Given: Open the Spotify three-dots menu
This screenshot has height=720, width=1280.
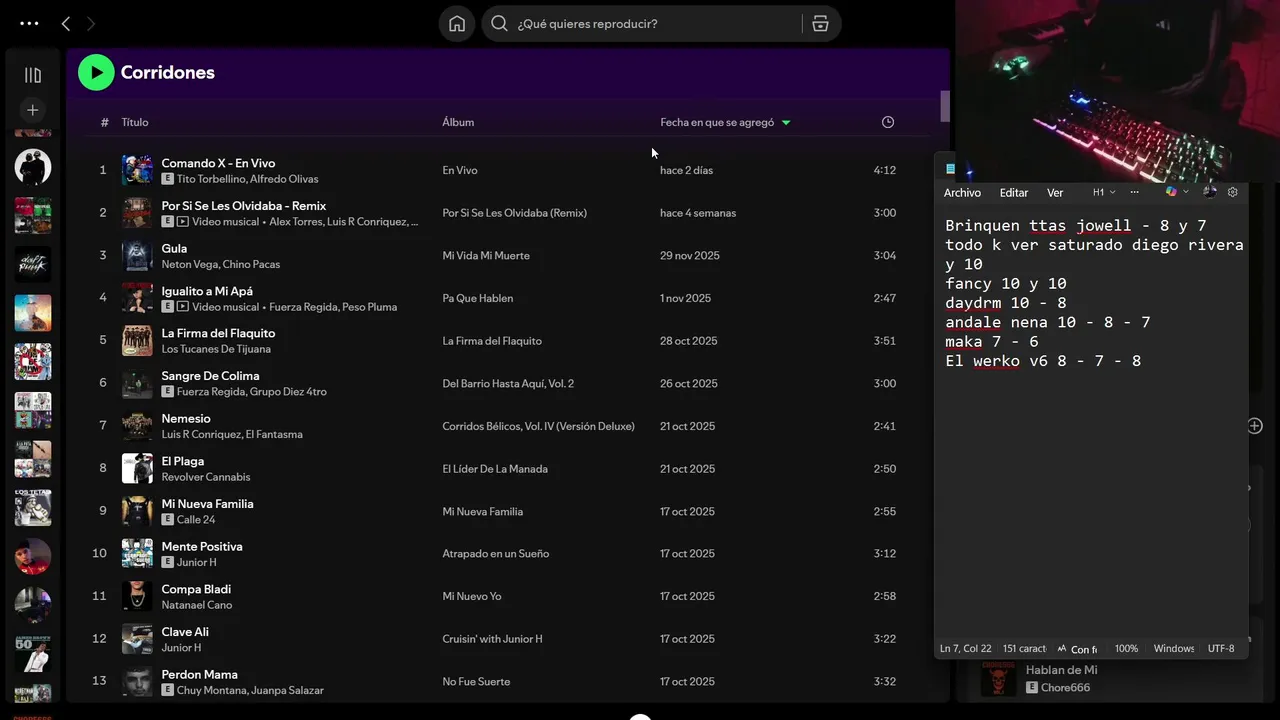Looking at the screenshot, I should point(29,24).
